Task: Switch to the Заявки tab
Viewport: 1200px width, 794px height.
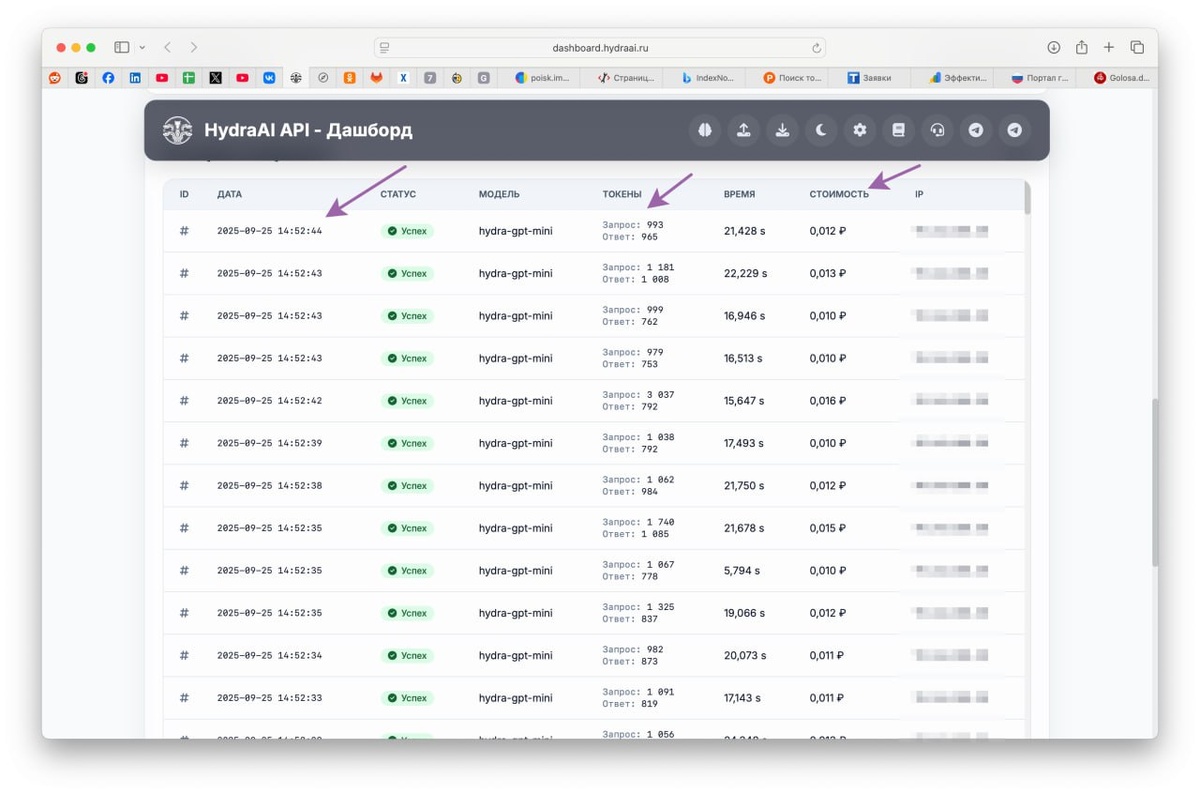Action: [x=870, y=77]
